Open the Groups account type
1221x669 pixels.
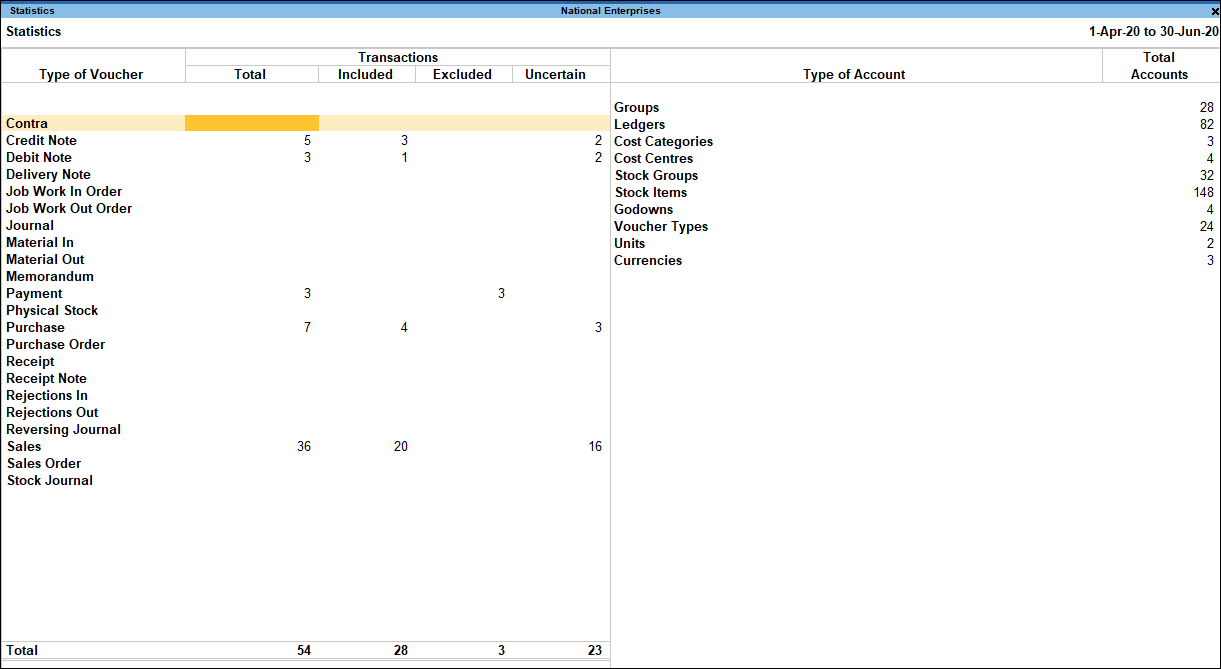pos(636,108)
